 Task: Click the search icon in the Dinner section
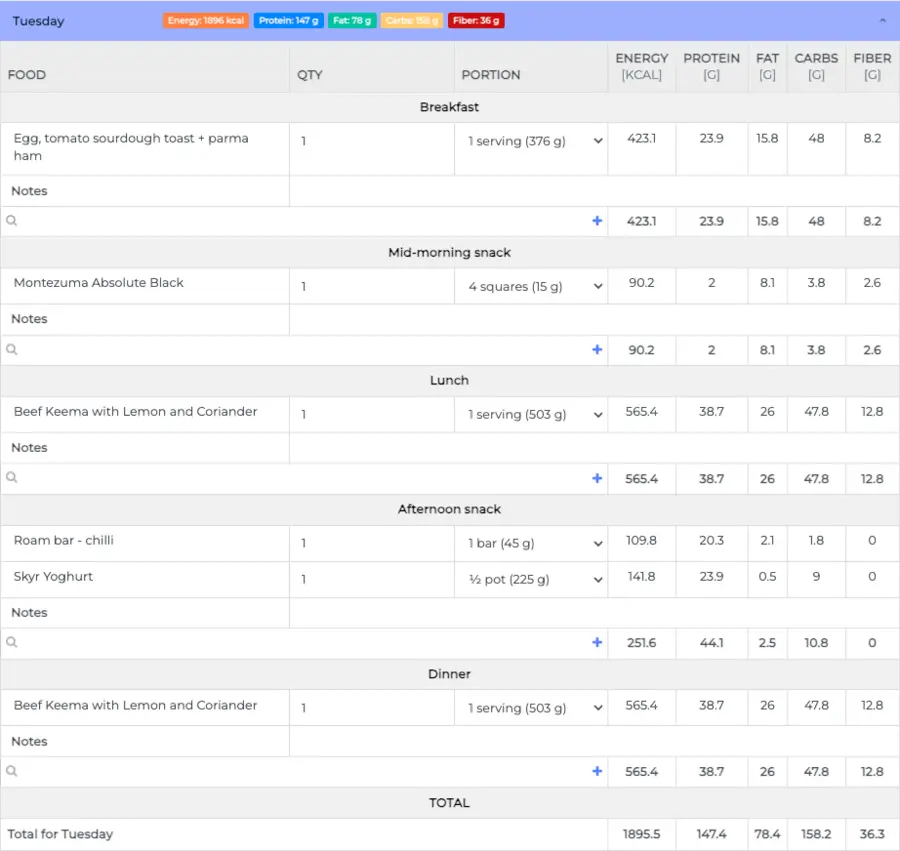pos(11,771)
